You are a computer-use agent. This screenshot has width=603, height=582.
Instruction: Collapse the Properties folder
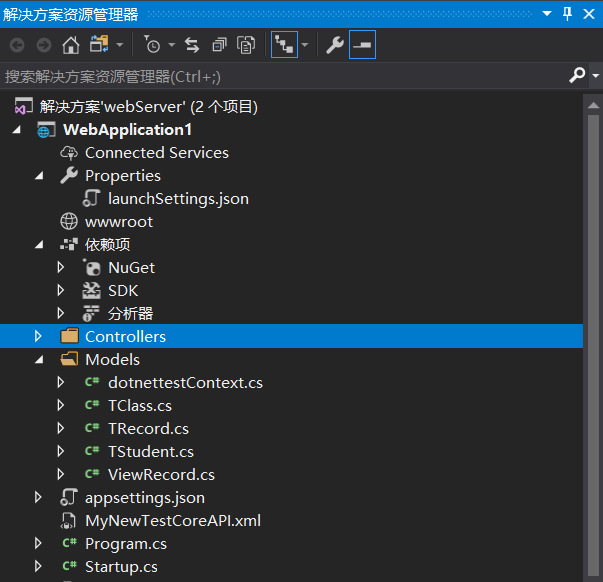39,176
